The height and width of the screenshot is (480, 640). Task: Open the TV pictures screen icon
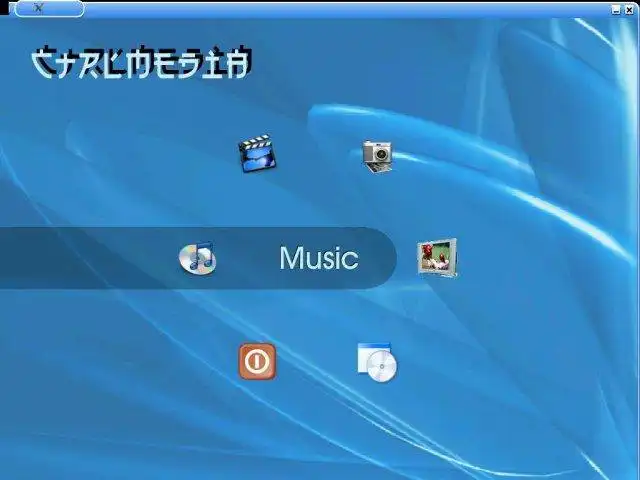point(437,258)
